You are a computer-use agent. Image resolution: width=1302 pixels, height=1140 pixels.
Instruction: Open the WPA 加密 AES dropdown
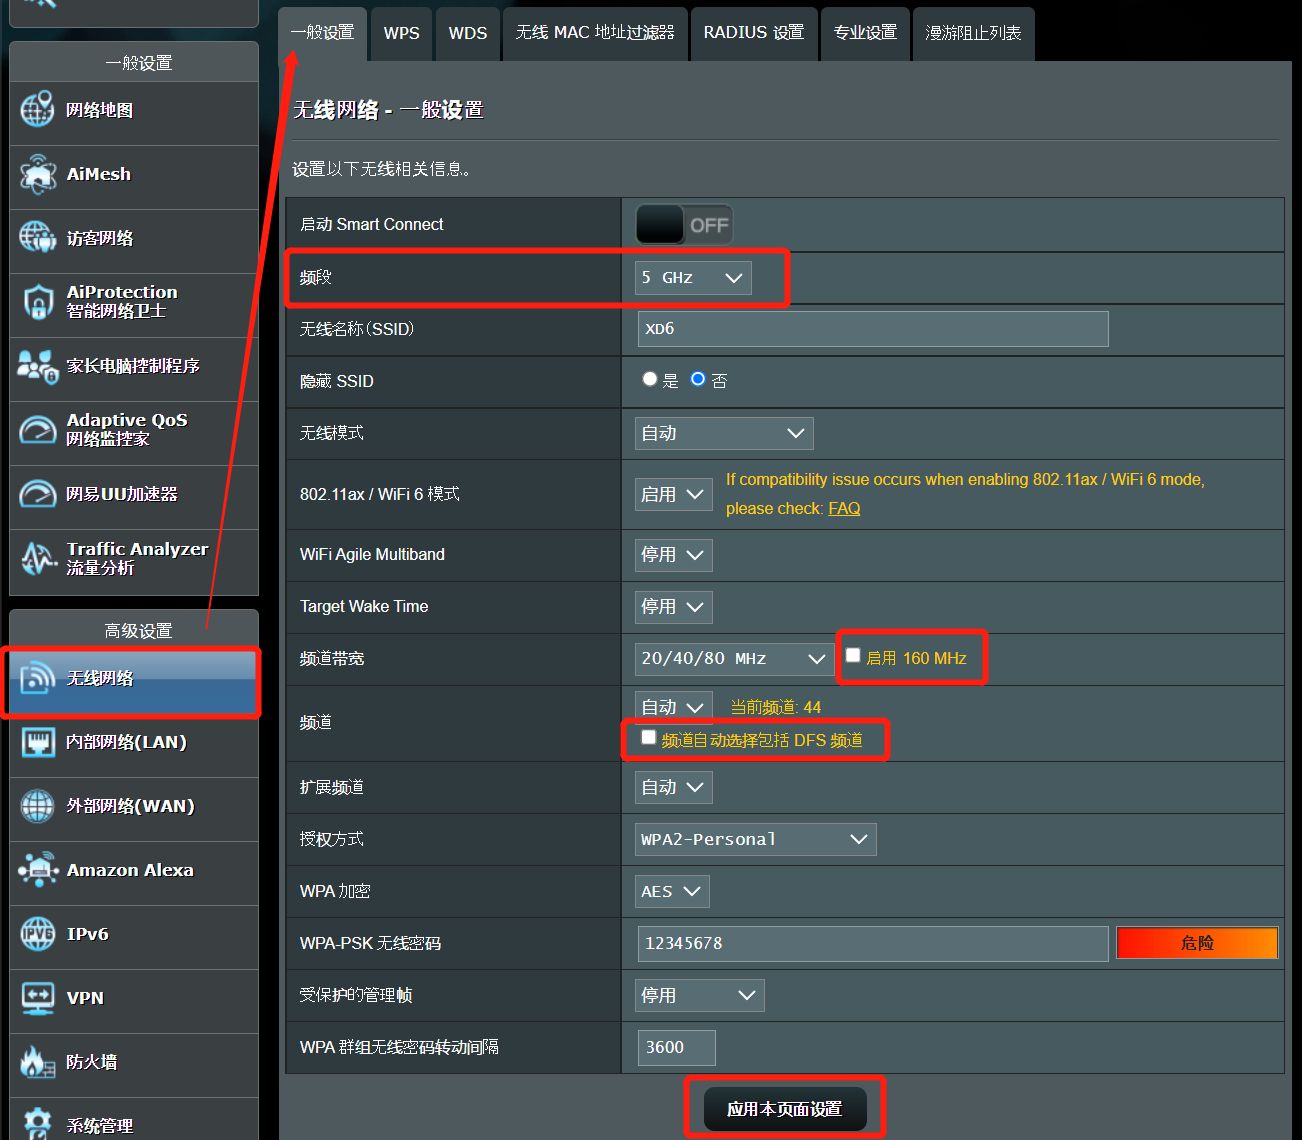point(672,891)
